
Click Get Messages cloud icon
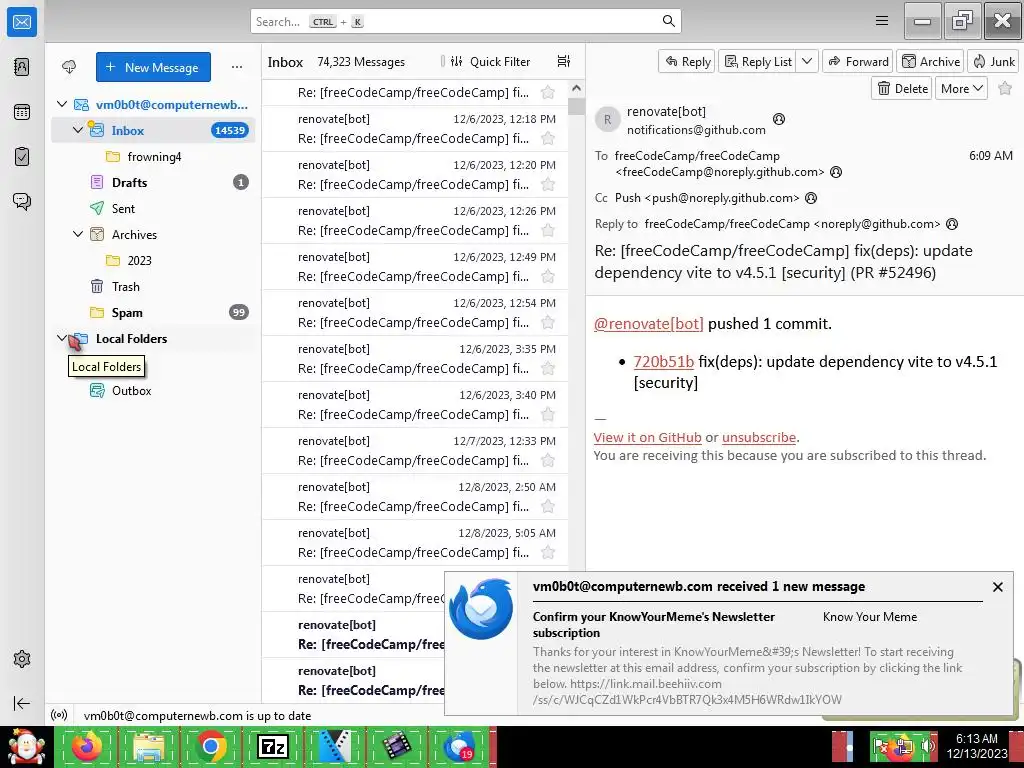pos(69,67)
